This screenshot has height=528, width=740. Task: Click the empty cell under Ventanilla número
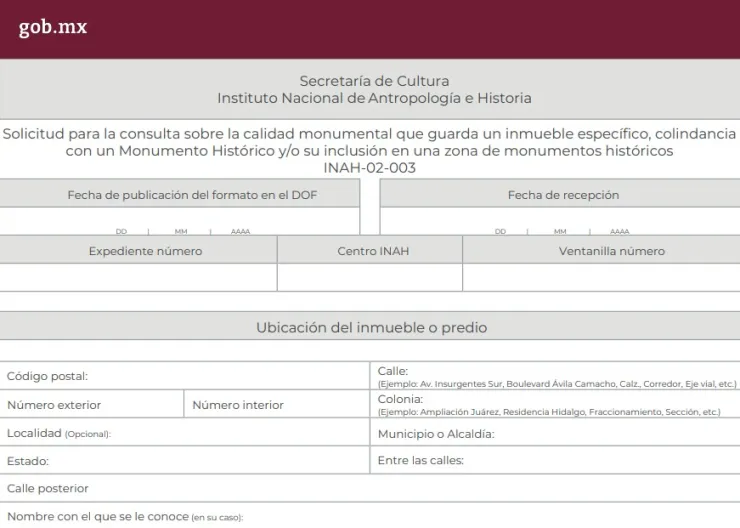(602, 277)
